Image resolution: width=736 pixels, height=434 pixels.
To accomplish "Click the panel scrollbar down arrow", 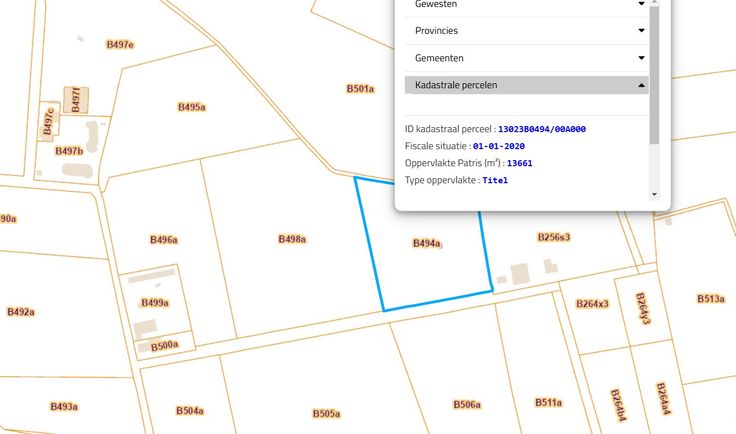I will click(654, 193).
